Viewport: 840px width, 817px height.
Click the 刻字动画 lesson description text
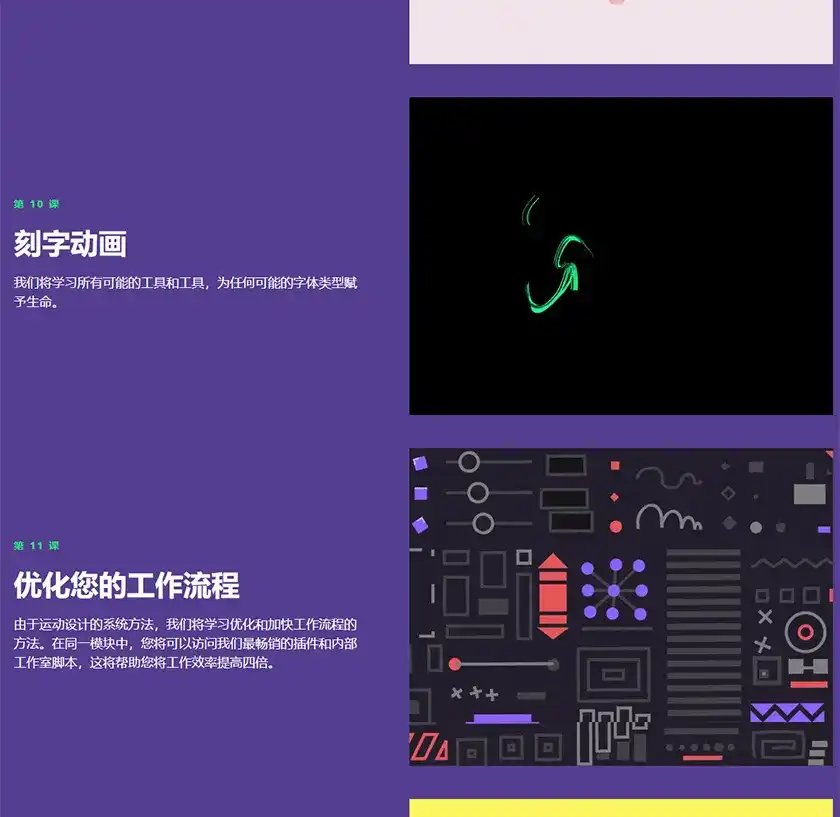coord(180,292)
